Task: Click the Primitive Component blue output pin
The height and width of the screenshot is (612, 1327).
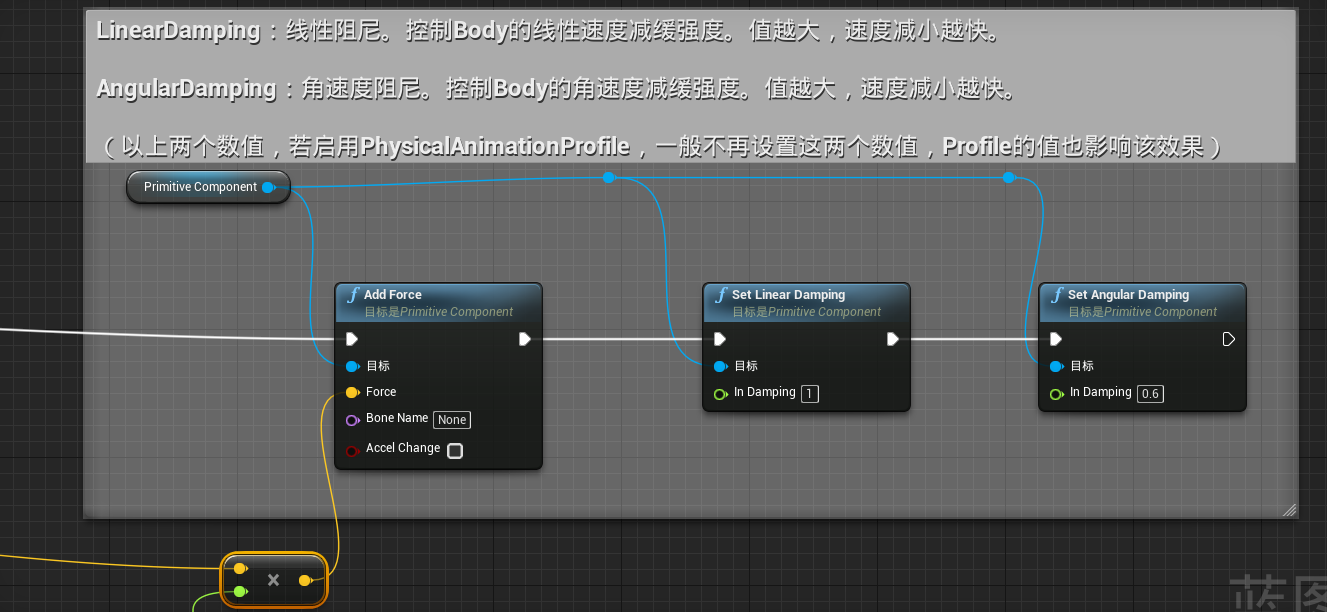Action: click(x=267, y=186)
